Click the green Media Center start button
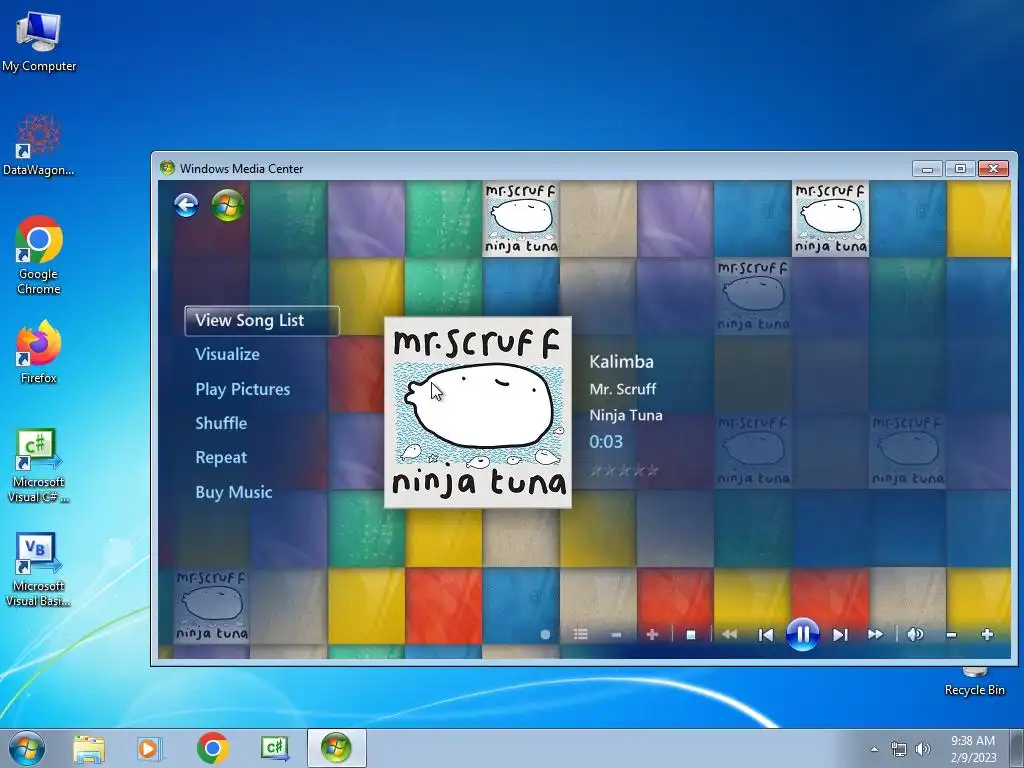Screen dimensions: 1024x768 coord(228,205)
